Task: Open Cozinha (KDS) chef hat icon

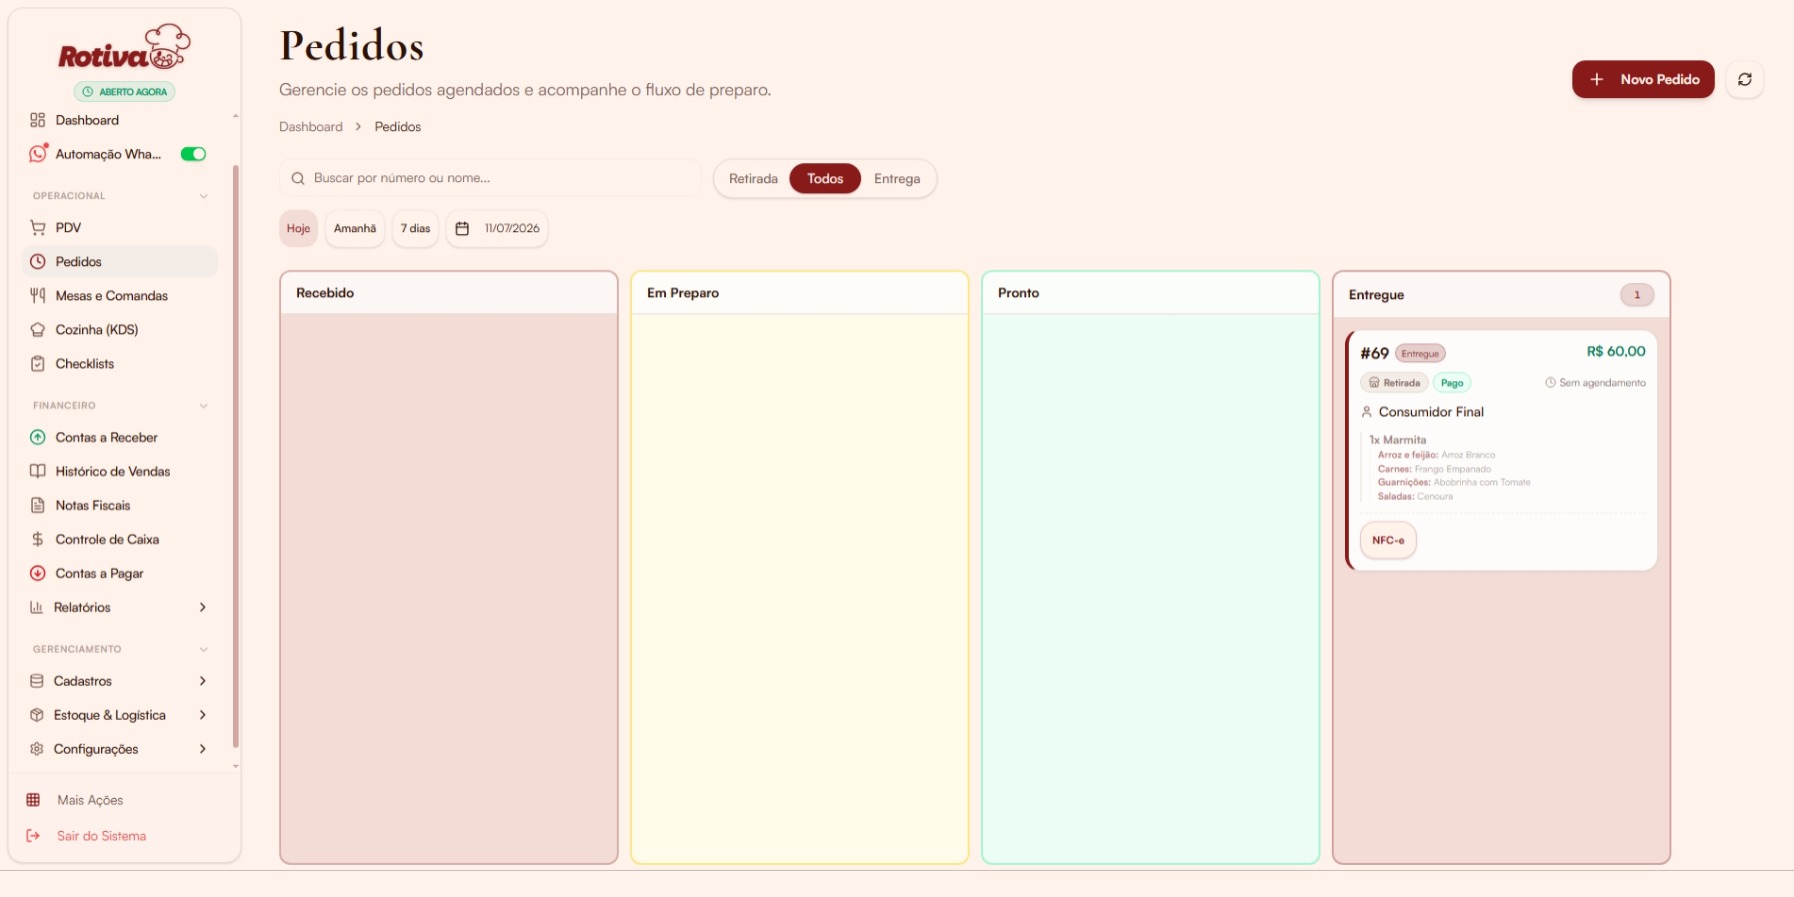Action: (x=38, y=330)
